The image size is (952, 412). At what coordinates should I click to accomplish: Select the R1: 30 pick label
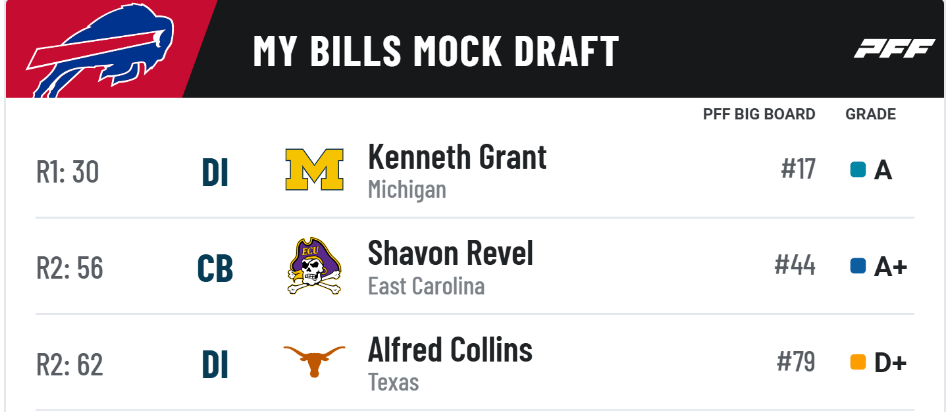(x=67, y=172)
